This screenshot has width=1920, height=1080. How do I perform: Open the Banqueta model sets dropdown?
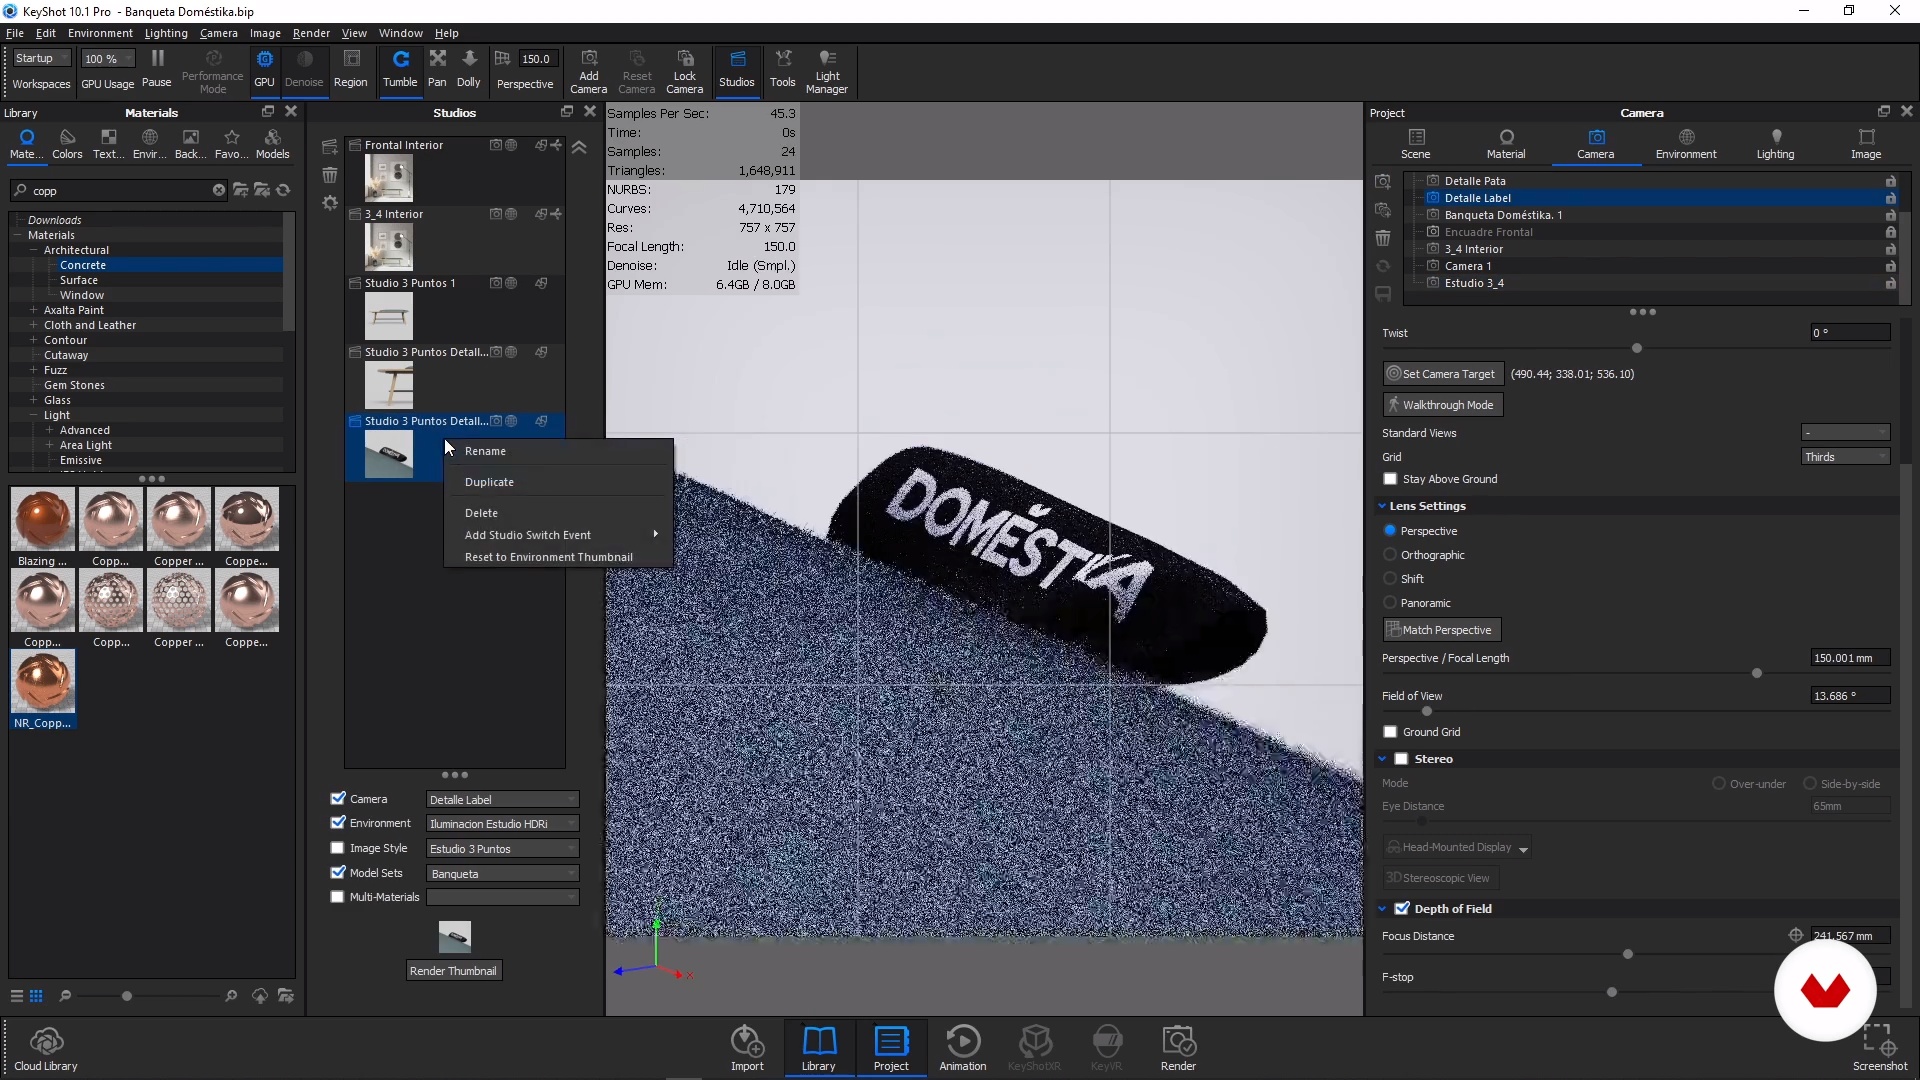[x=502, y=873]
